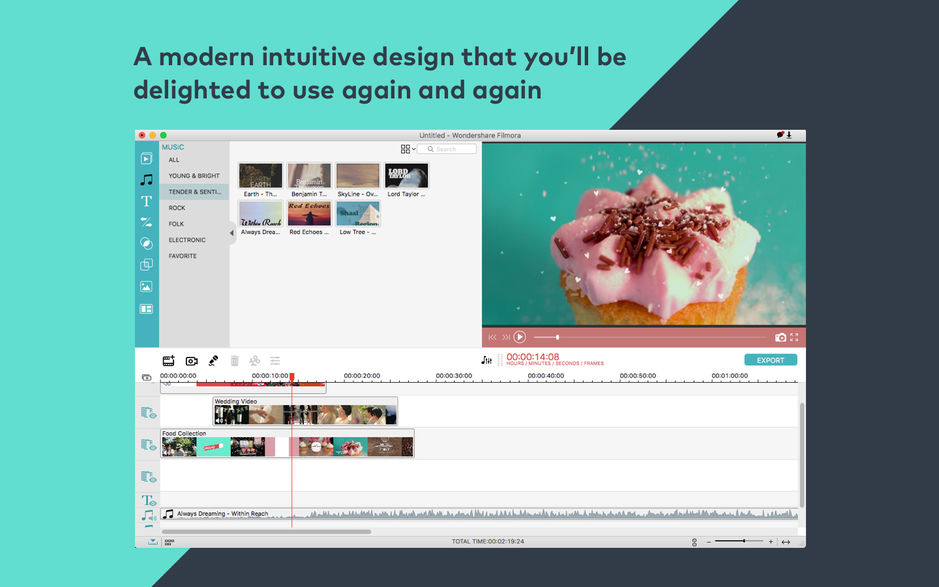Select the Text/Titles tool icon
This screenshot has width=939, height=587.
[146, 201]
